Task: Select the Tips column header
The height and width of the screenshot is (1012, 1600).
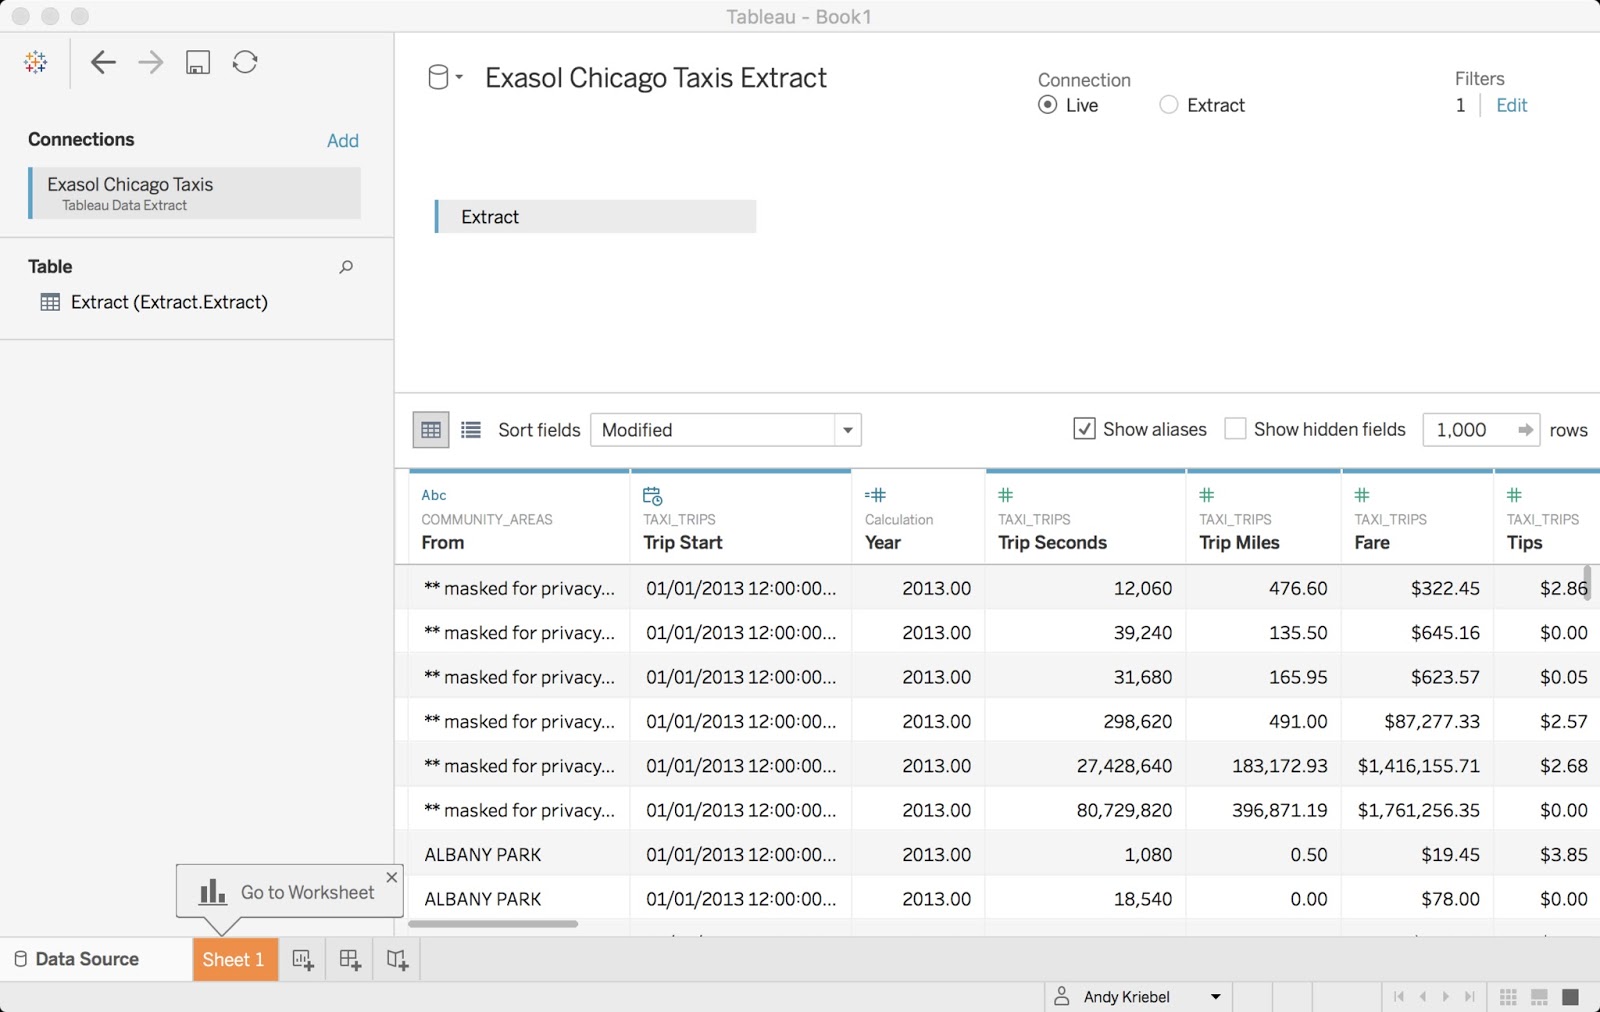Action: tap(1547, 518)
